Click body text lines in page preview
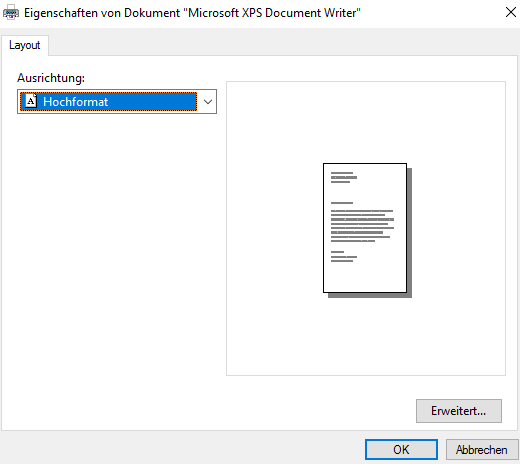This screenshot has width=520, height=464. coord(362,226)
